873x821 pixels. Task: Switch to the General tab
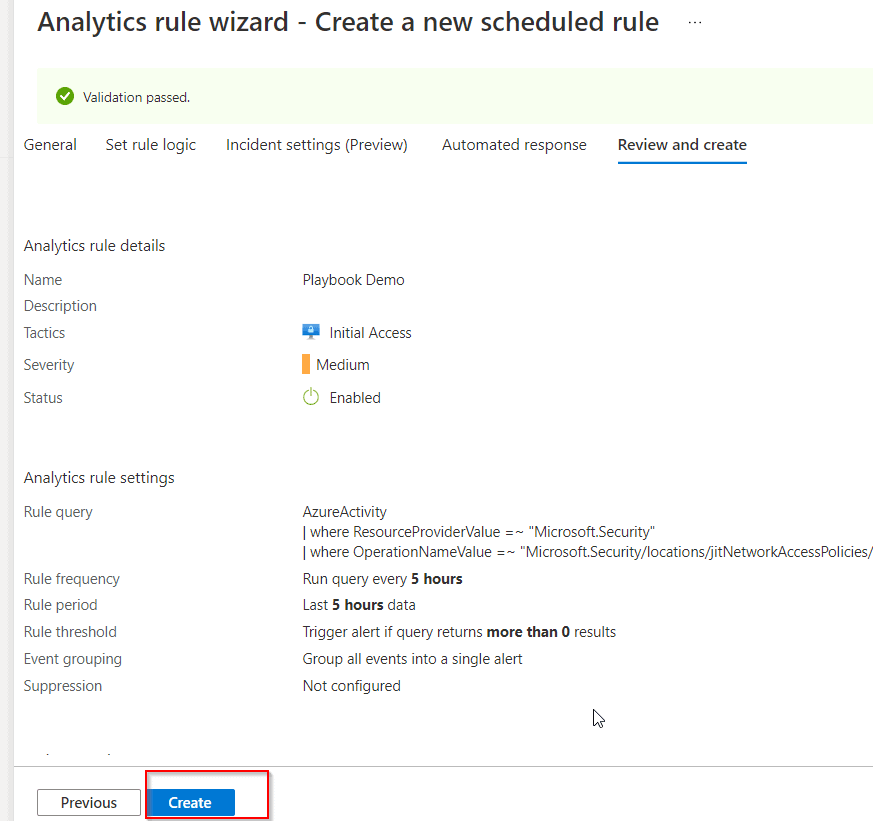pos(50,145)
